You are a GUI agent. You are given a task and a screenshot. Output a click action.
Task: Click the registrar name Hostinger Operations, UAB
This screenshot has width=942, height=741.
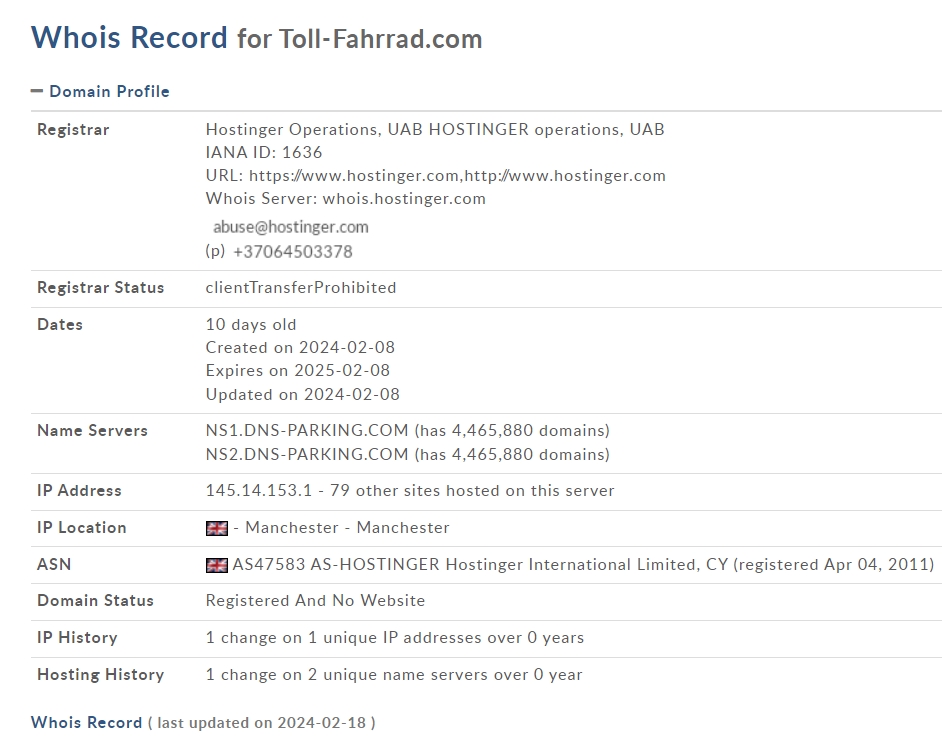(435, 130)
